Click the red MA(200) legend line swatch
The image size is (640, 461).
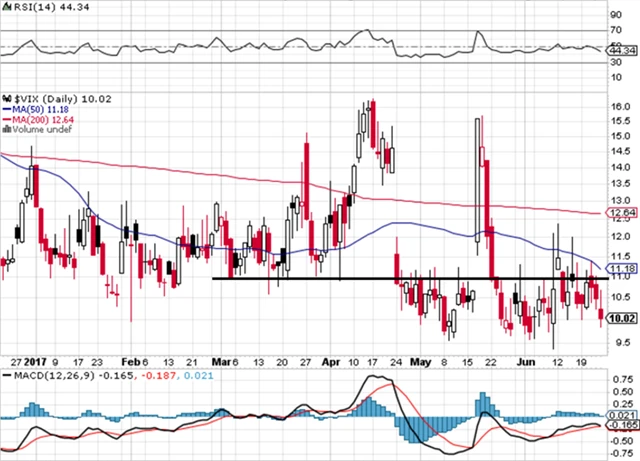pyautogui.click(x=8, y=118)
